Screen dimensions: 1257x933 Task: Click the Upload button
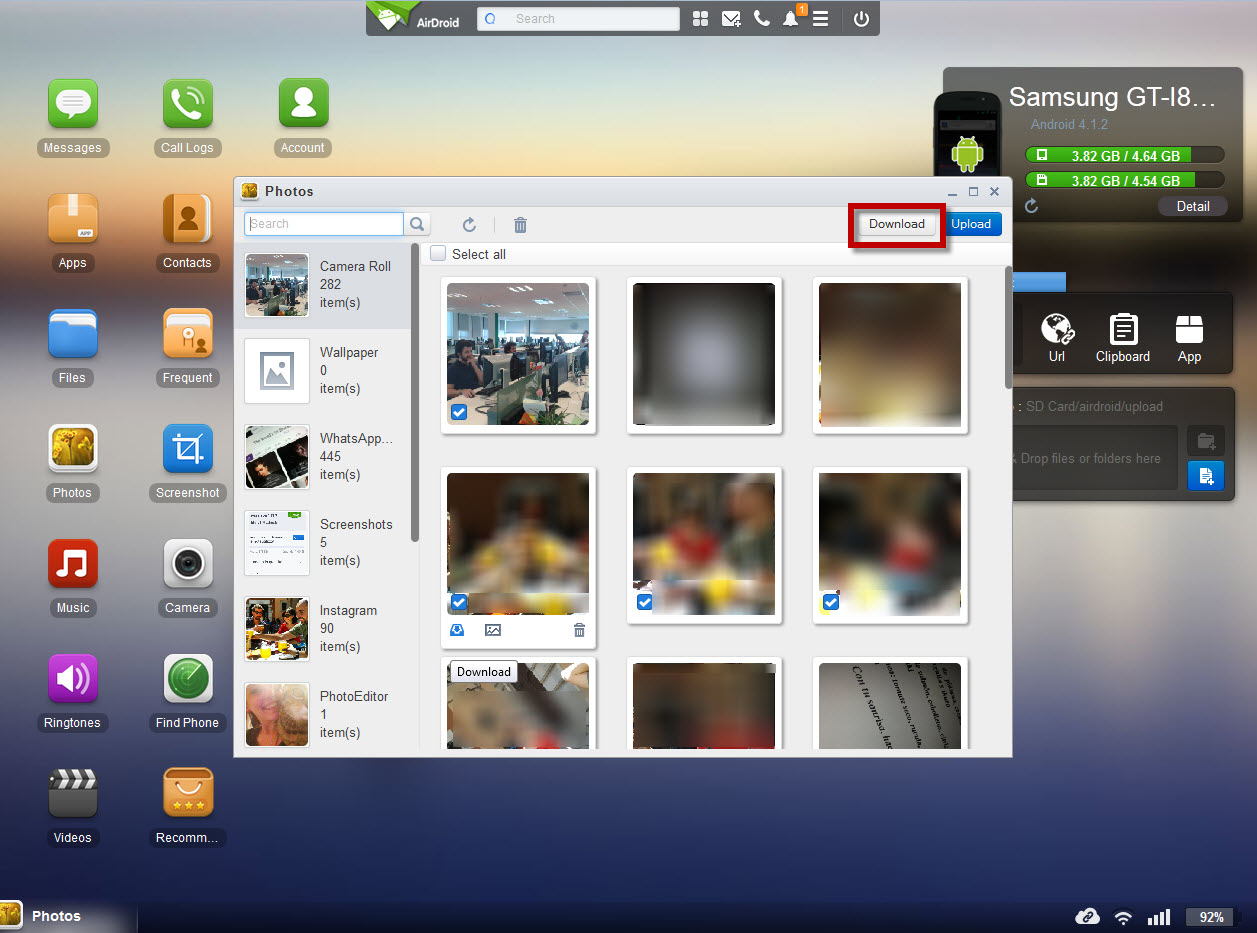pyautogui.click(x=972, y=224)
